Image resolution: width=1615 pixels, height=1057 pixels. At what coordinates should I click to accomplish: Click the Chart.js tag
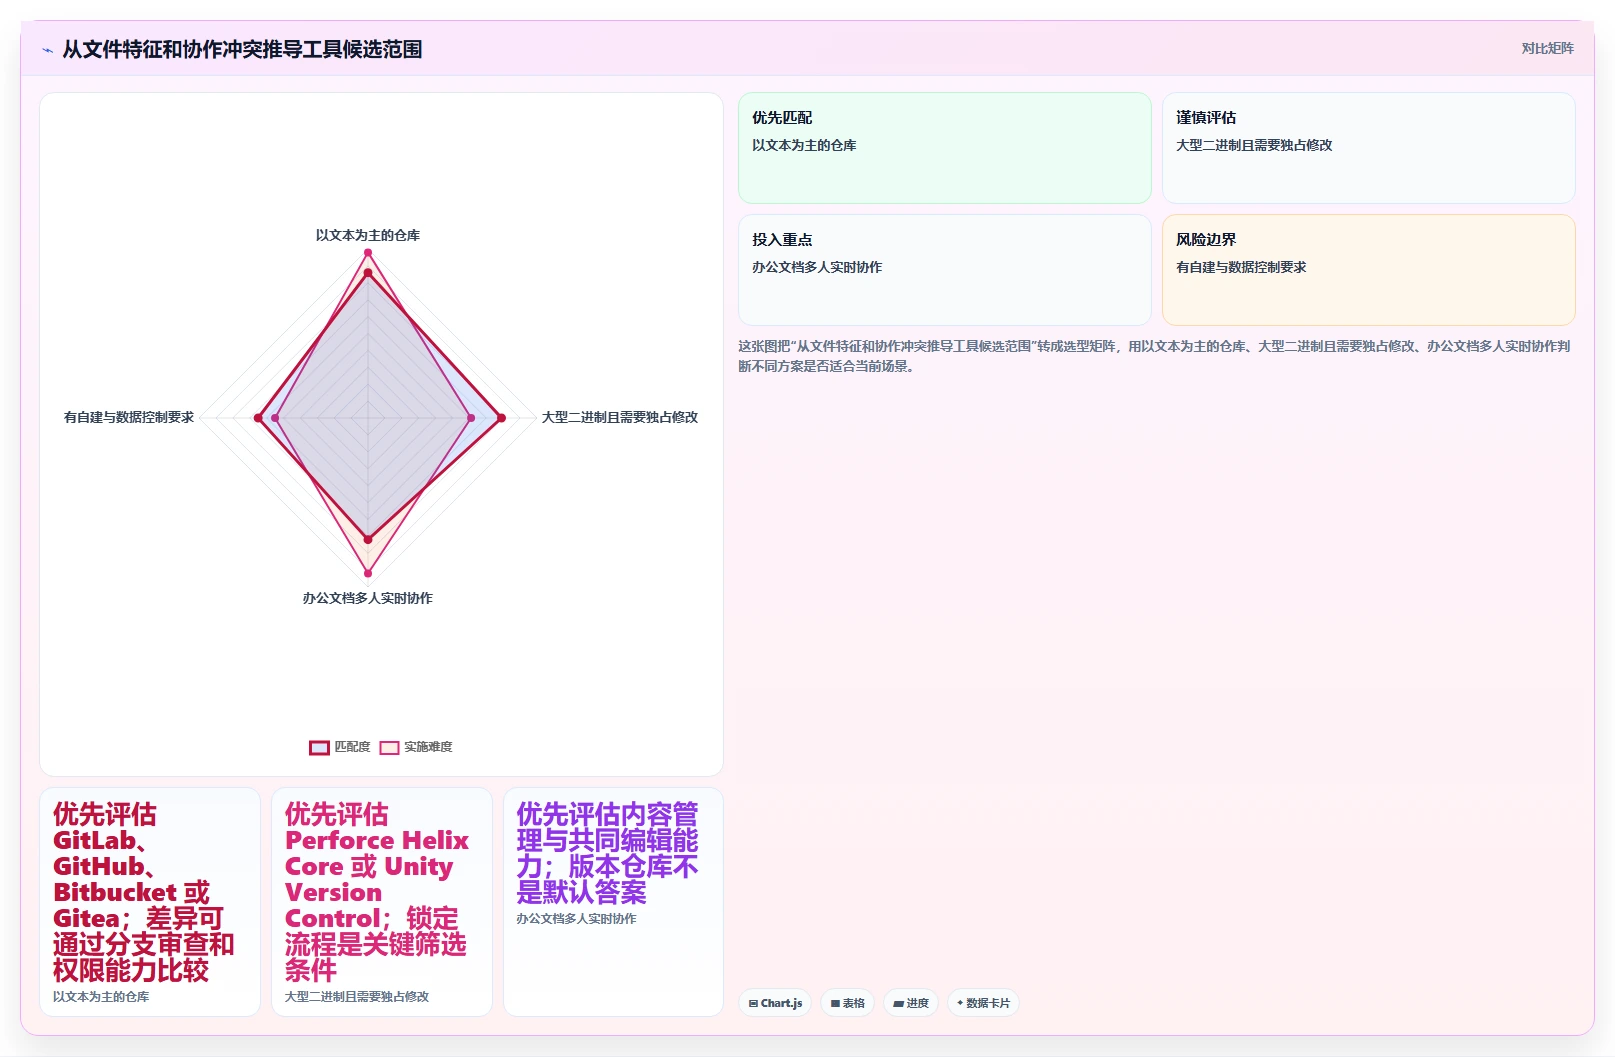(x=775, y=1003)
